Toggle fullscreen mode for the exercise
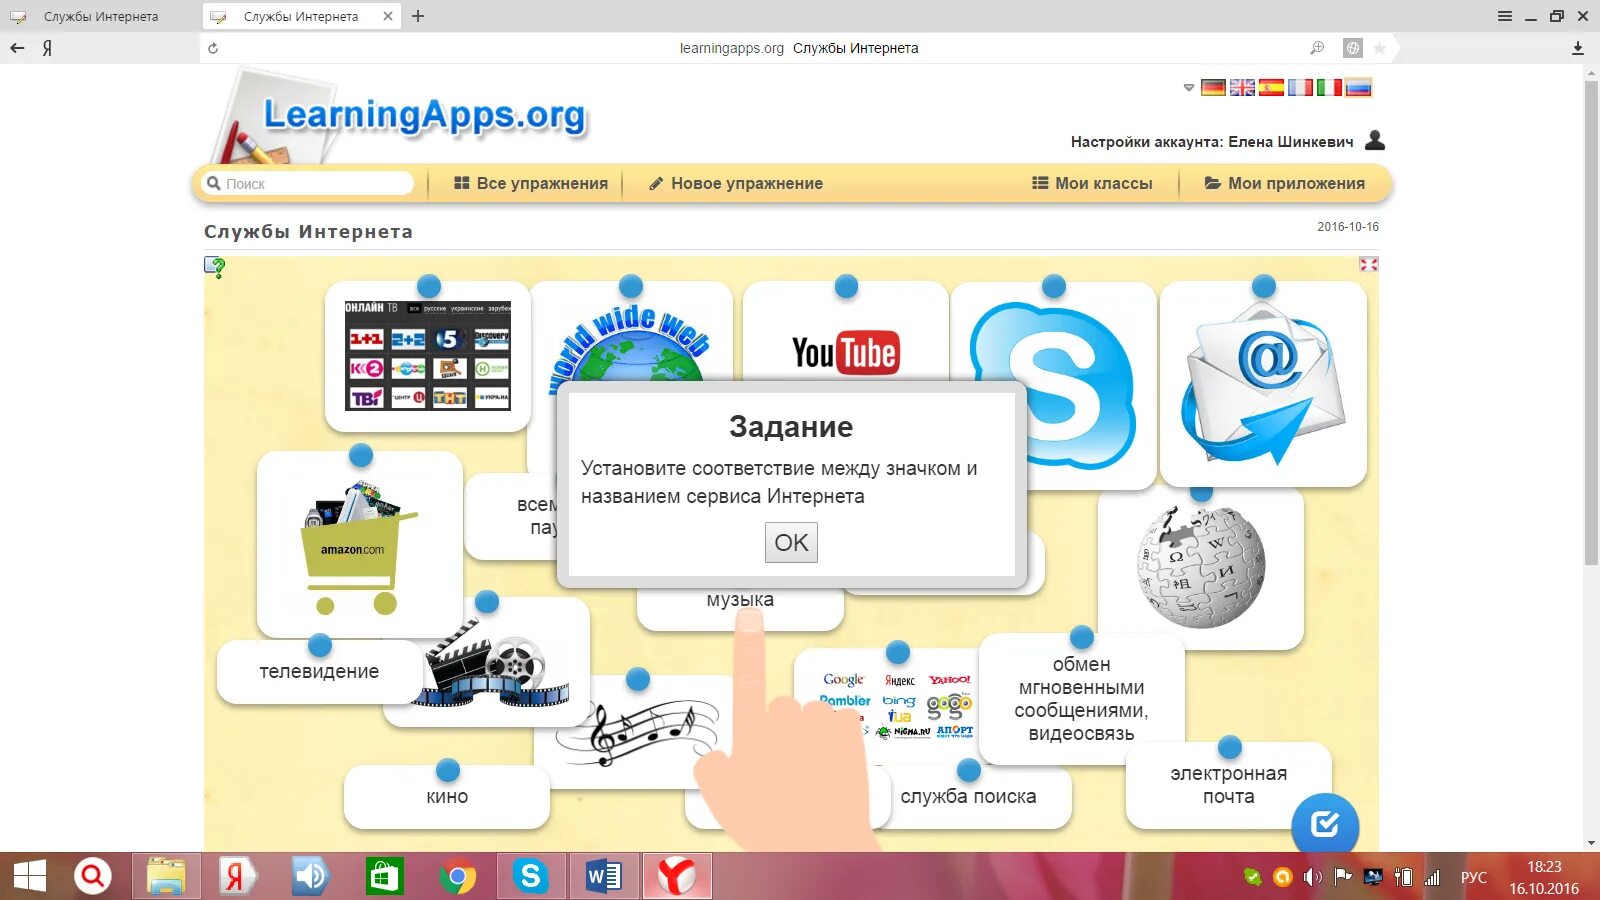 click(x=1368, y=264)
